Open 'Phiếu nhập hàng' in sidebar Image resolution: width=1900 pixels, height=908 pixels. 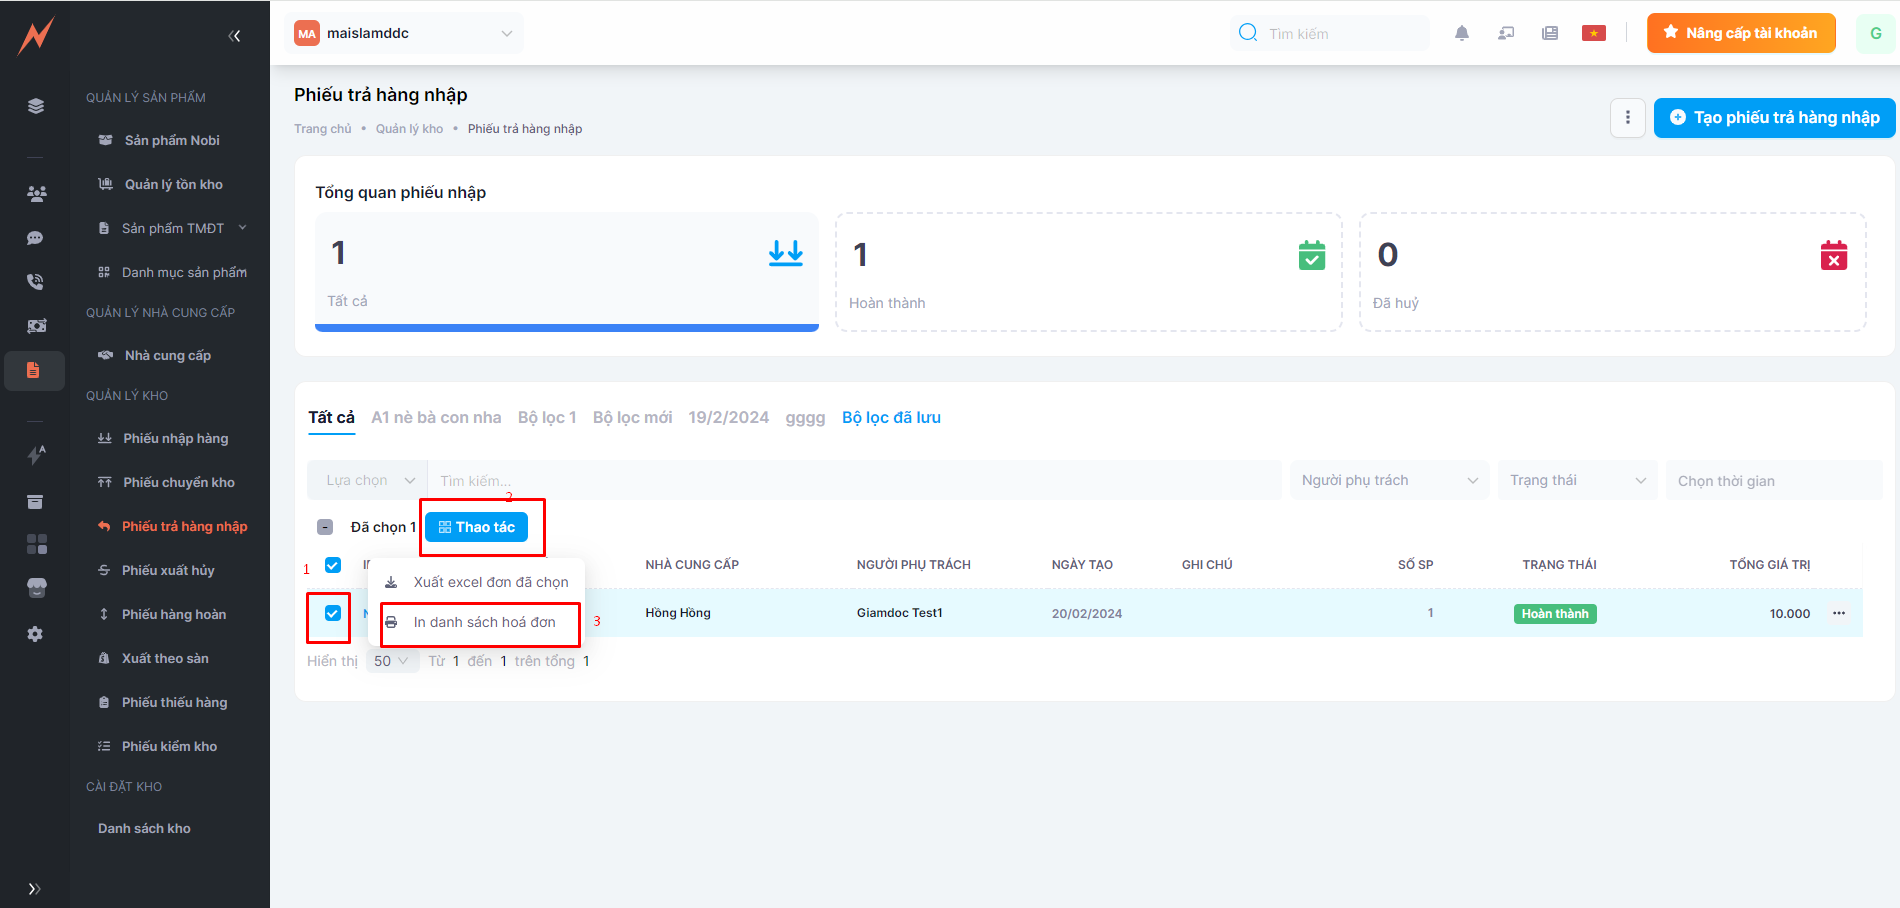(175, 438)
